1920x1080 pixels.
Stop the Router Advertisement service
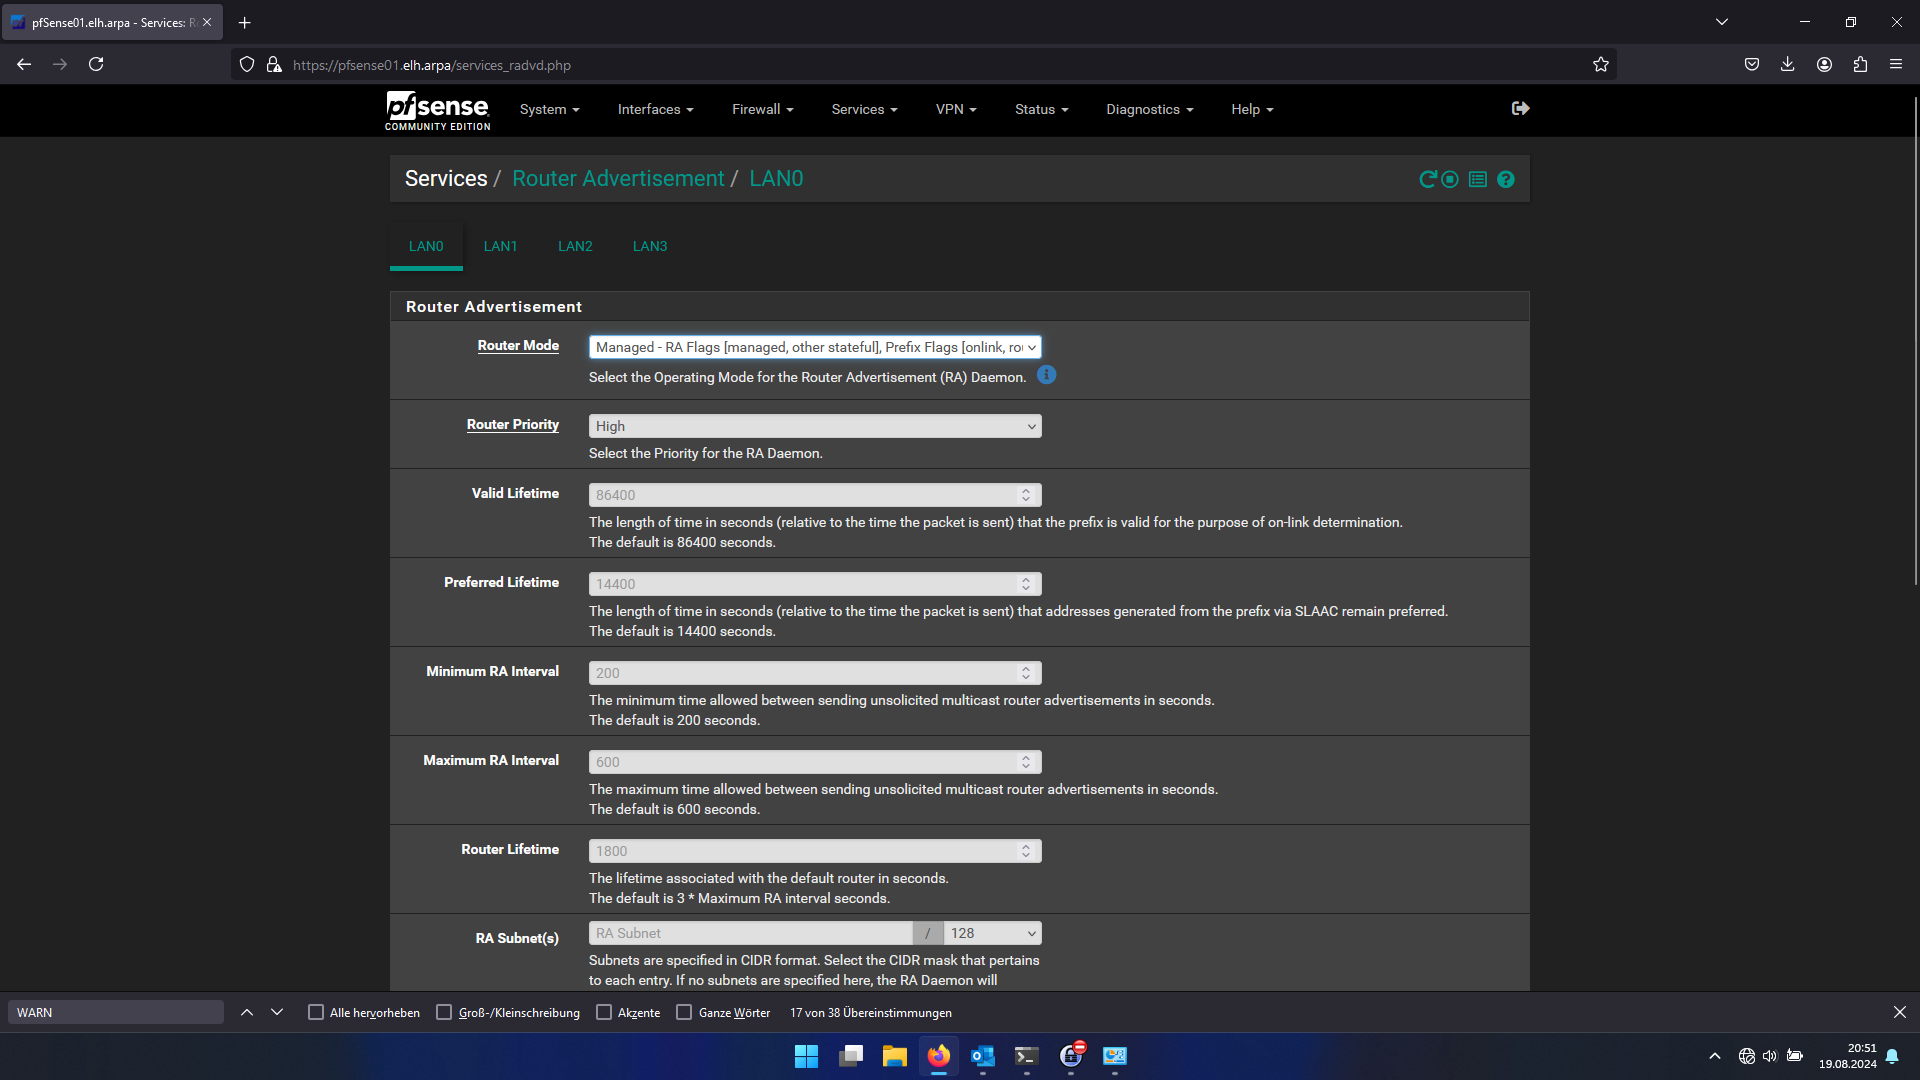pyautogui.click(x=1450, y=179)
